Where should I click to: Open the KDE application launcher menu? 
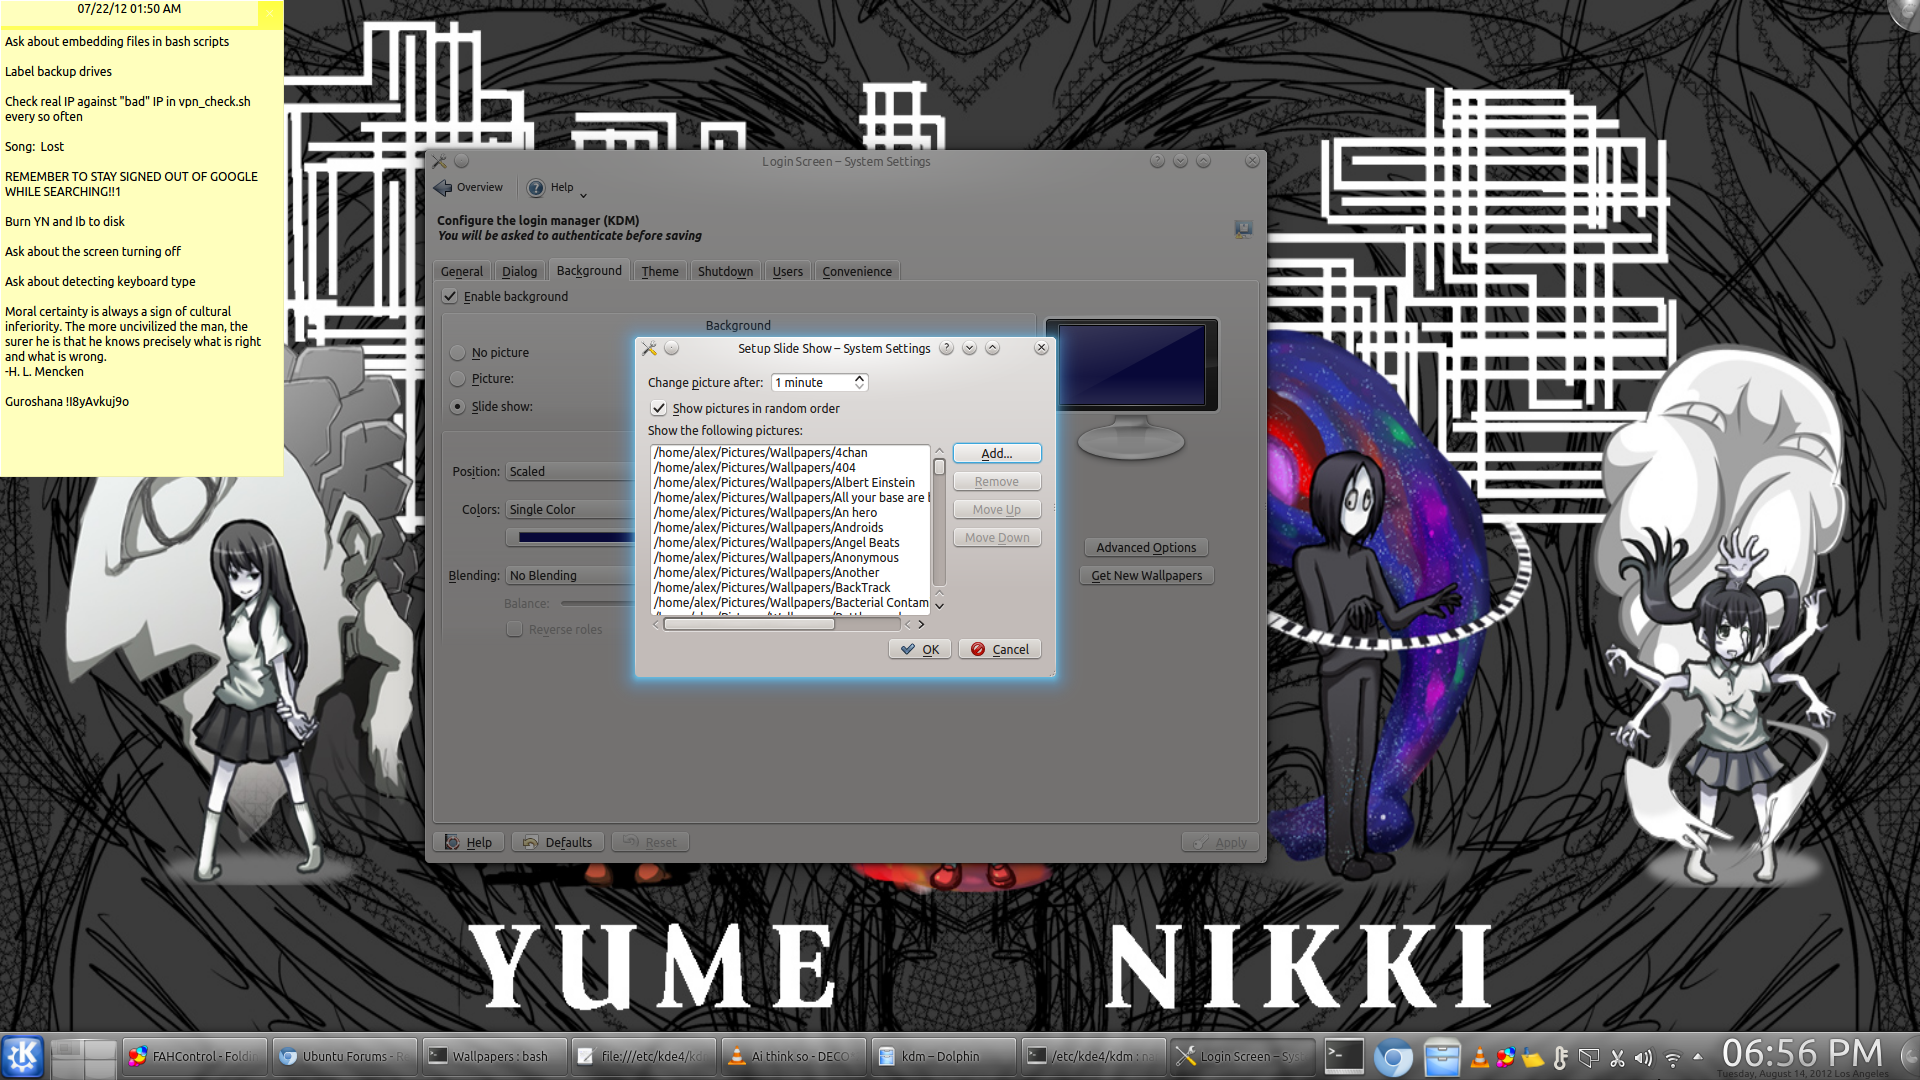click(x=22, y=1056)
